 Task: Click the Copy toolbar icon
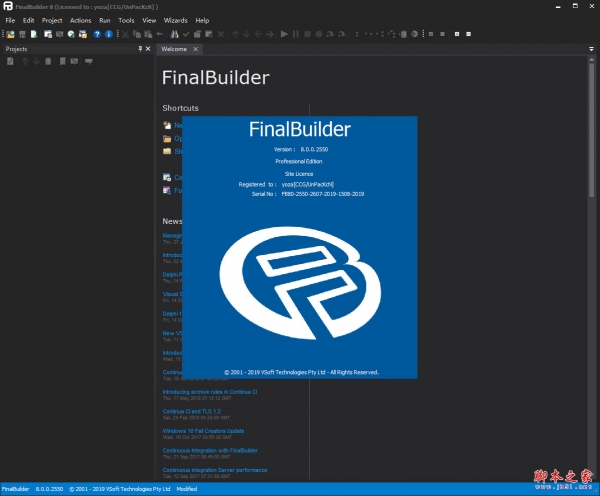pyautogui.click(x=137, y=34)
